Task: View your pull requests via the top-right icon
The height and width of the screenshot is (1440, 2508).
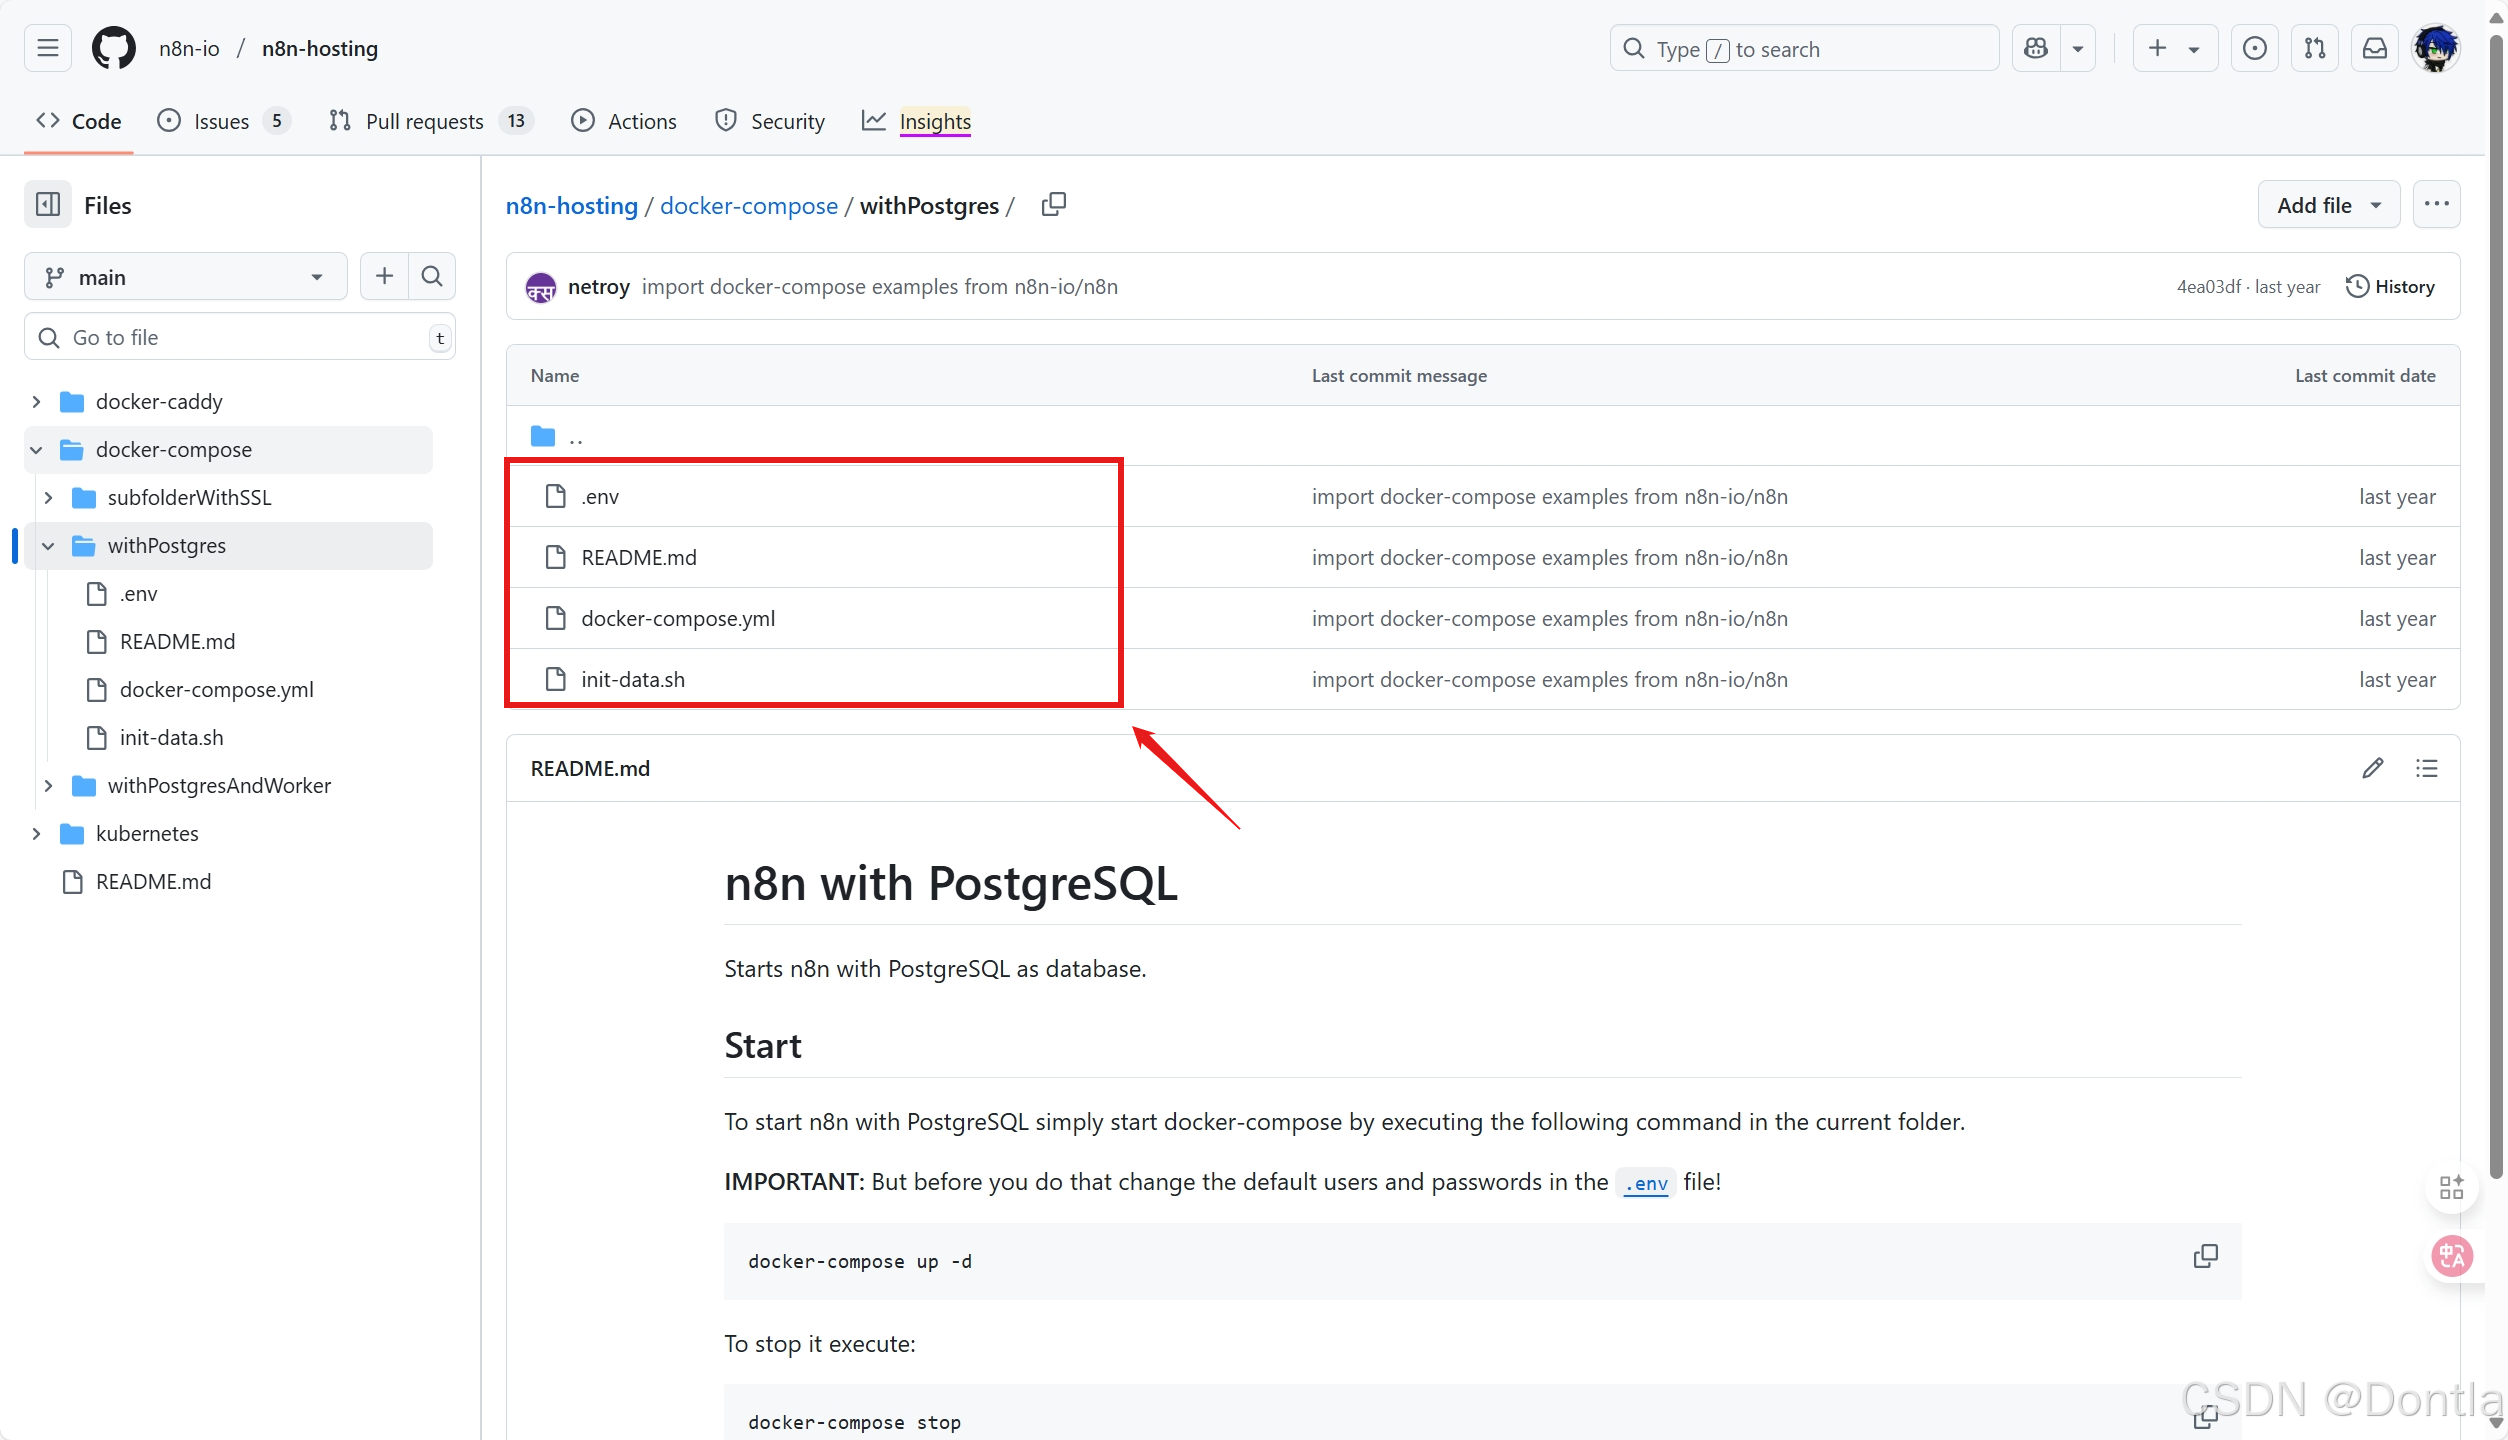Action: coord(2314,47)
